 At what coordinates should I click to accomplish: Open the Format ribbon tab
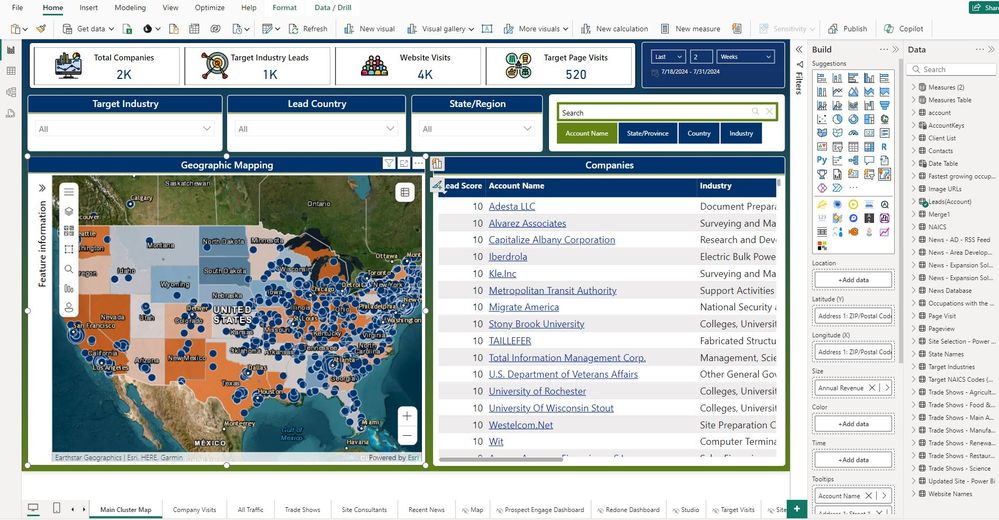pos(284,8)
